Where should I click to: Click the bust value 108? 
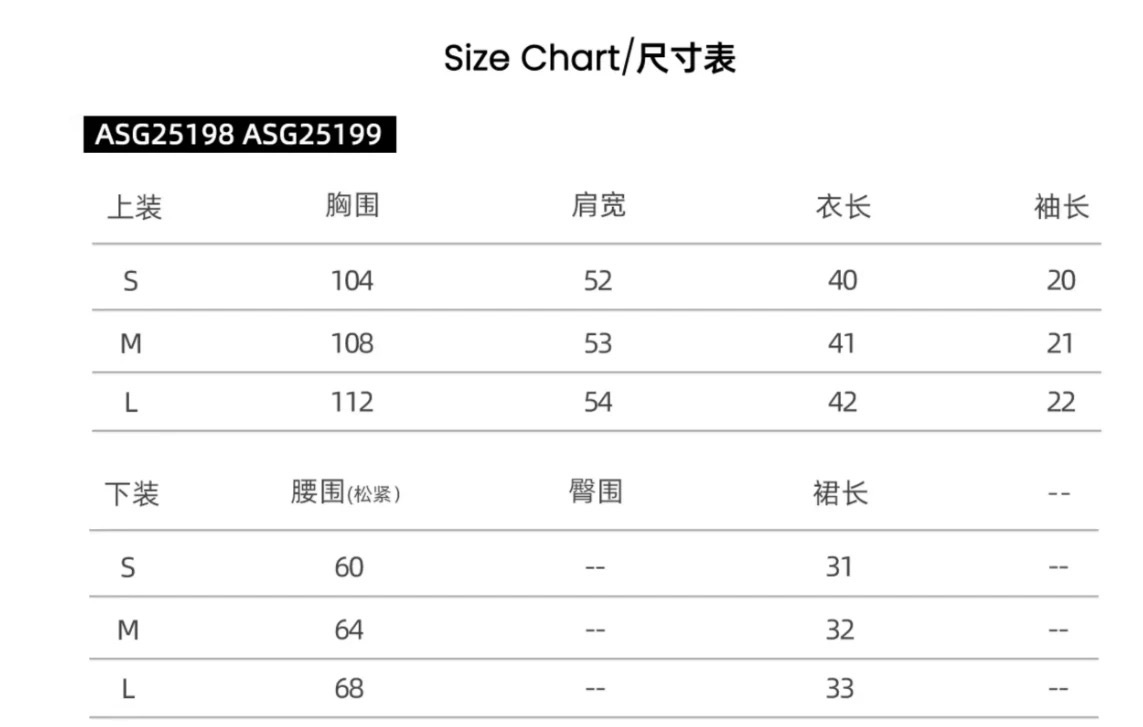(352, 343)
